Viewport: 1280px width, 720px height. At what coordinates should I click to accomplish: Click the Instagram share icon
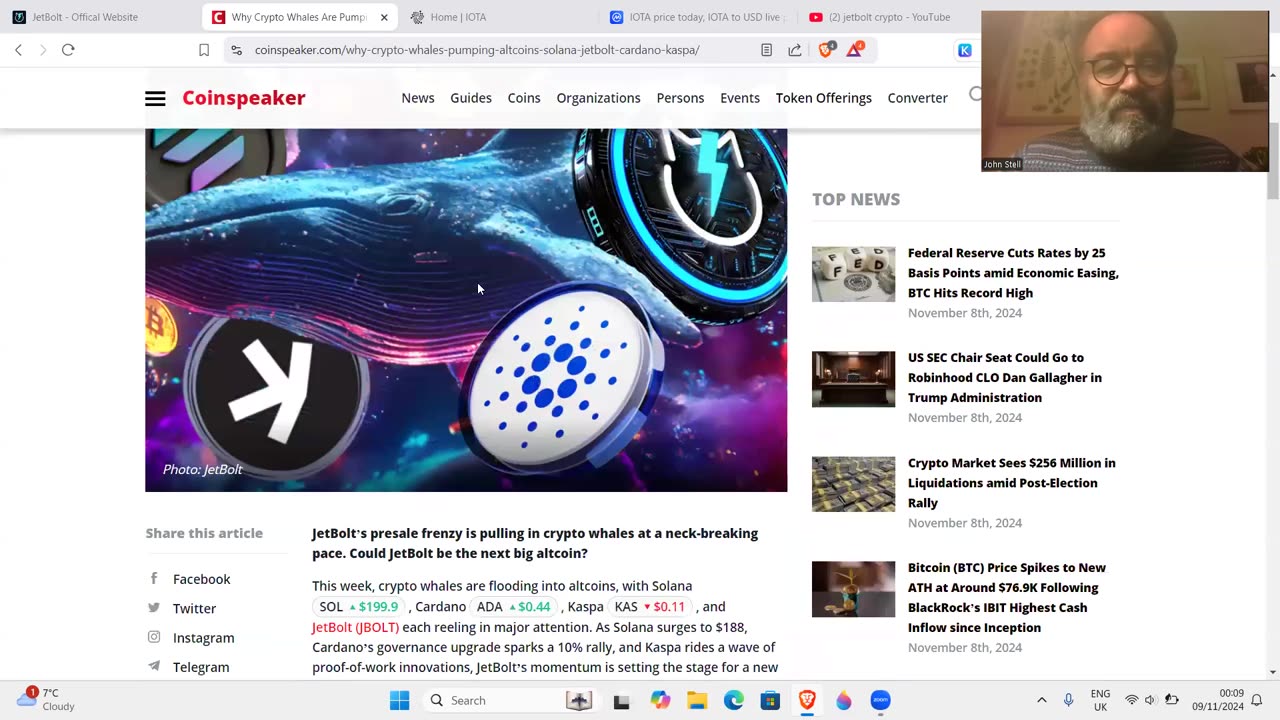(x=154, y=637)
